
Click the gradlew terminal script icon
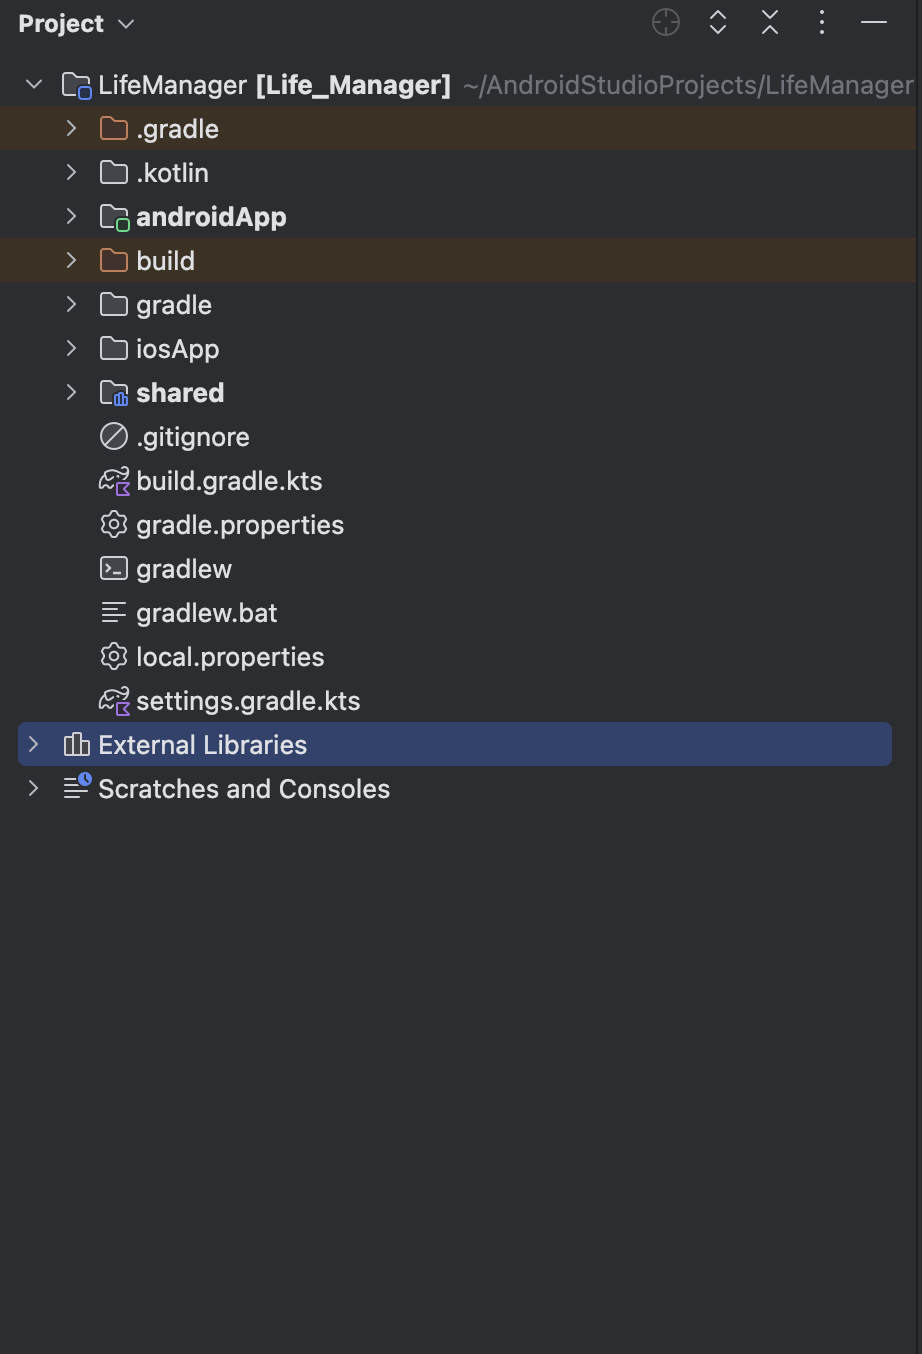[114, 569]
